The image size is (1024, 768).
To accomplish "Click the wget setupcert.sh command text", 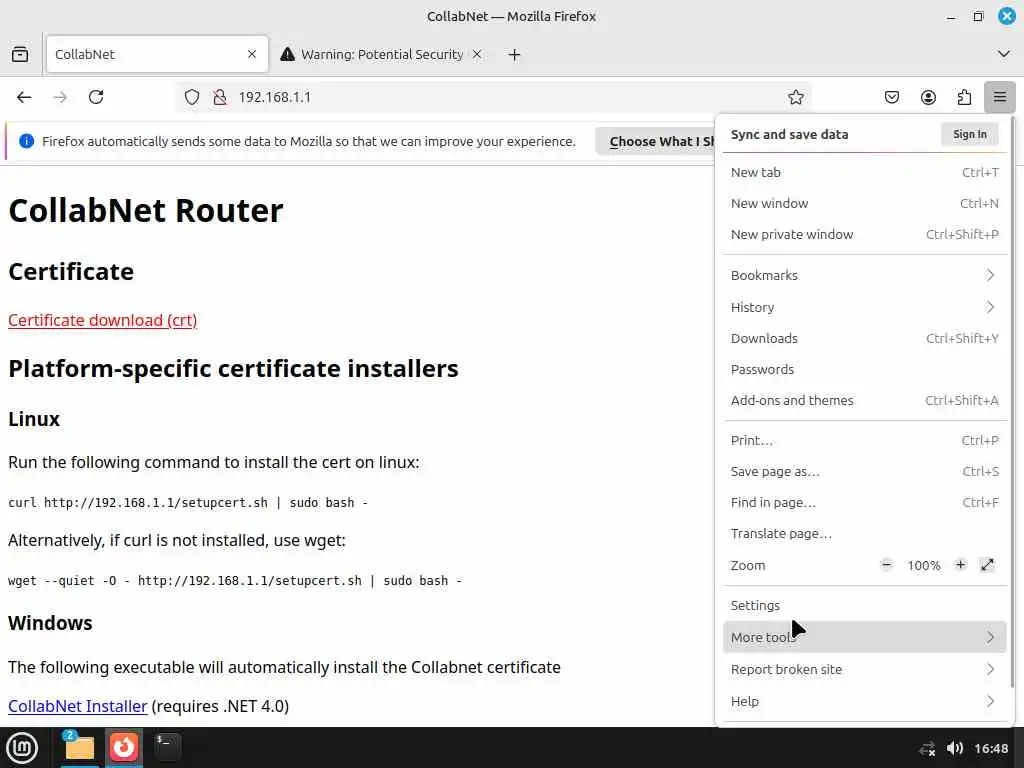I will [x=235, y=581].
